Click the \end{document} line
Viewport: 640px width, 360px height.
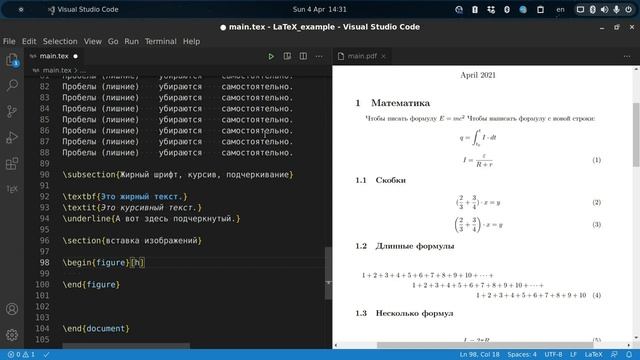(x=96, y=329)
